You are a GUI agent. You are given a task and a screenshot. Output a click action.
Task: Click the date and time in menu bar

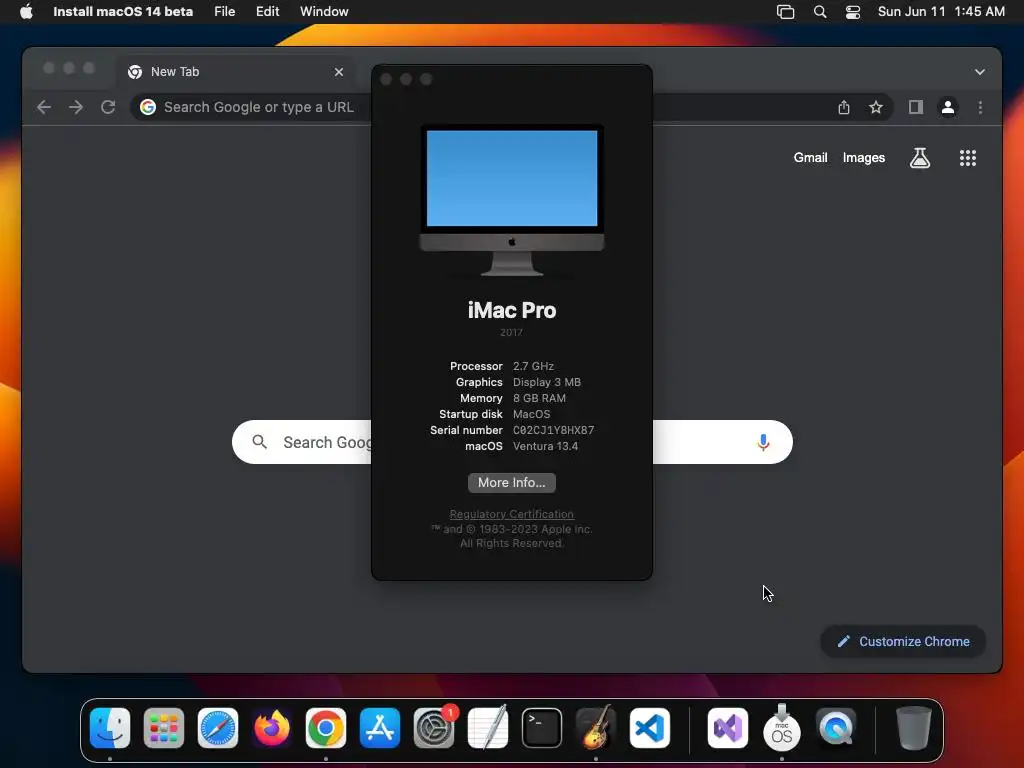click(941, 12)
